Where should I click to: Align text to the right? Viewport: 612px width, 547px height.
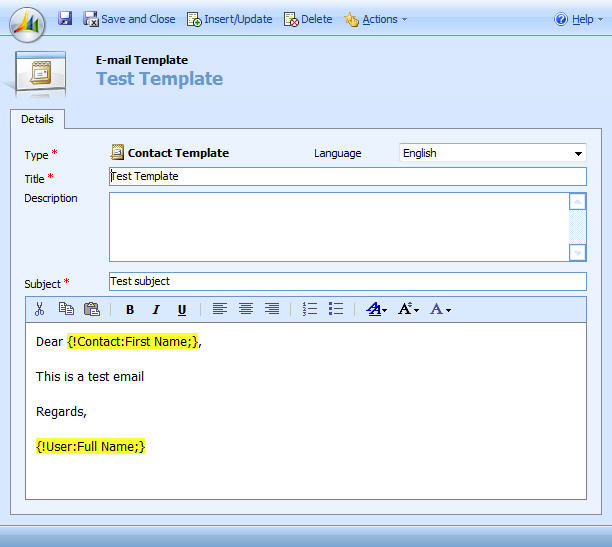(272, 309)
